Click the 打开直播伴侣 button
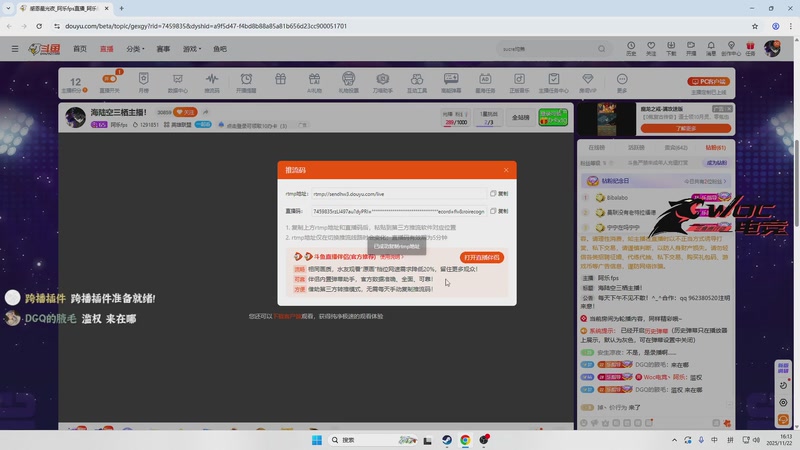Viewport: 800px width, 450px height. (482, 258)
